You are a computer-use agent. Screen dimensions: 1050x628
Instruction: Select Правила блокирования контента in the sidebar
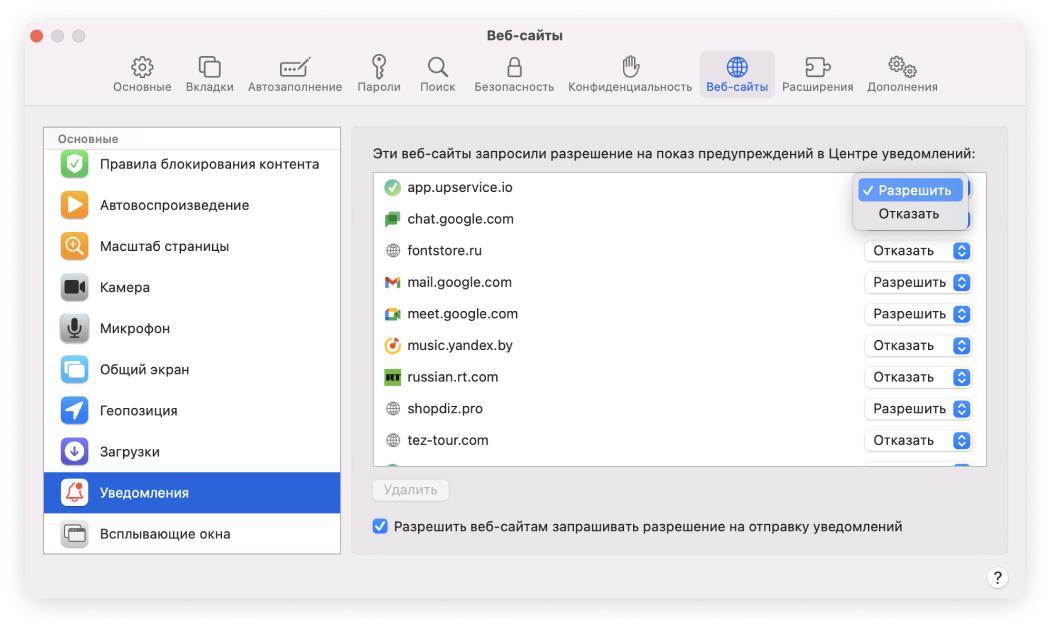point(192,164)
